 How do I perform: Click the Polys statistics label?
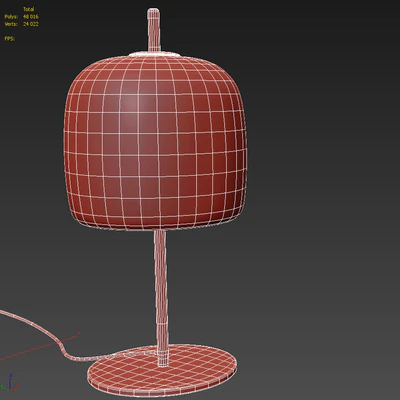(11, 16)
